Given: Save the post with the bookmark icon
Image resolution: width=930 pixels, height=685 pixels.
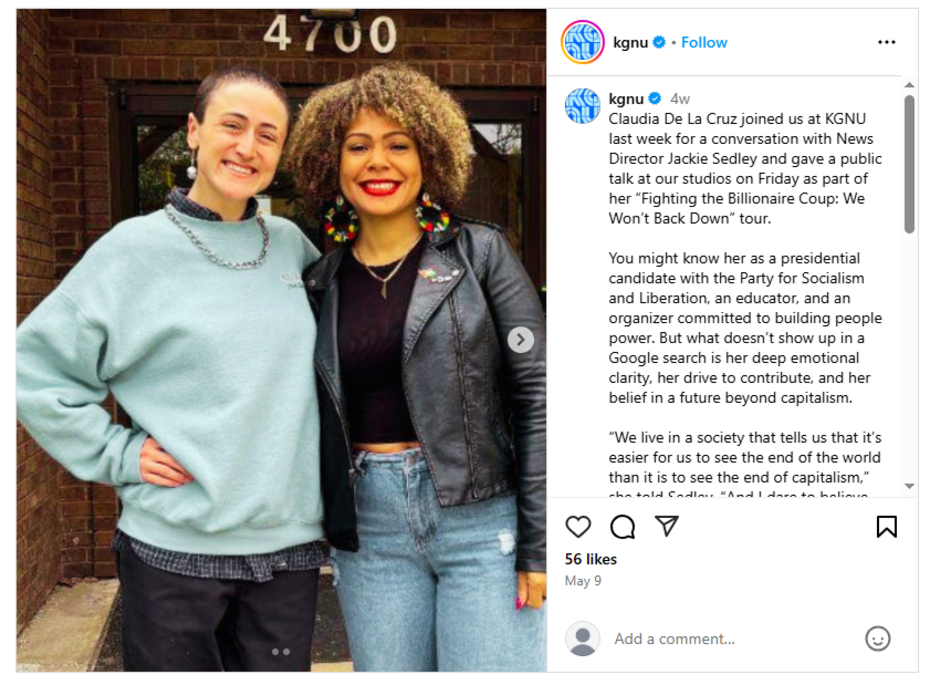Looking at the screenshot, I should tap(887, 527).
